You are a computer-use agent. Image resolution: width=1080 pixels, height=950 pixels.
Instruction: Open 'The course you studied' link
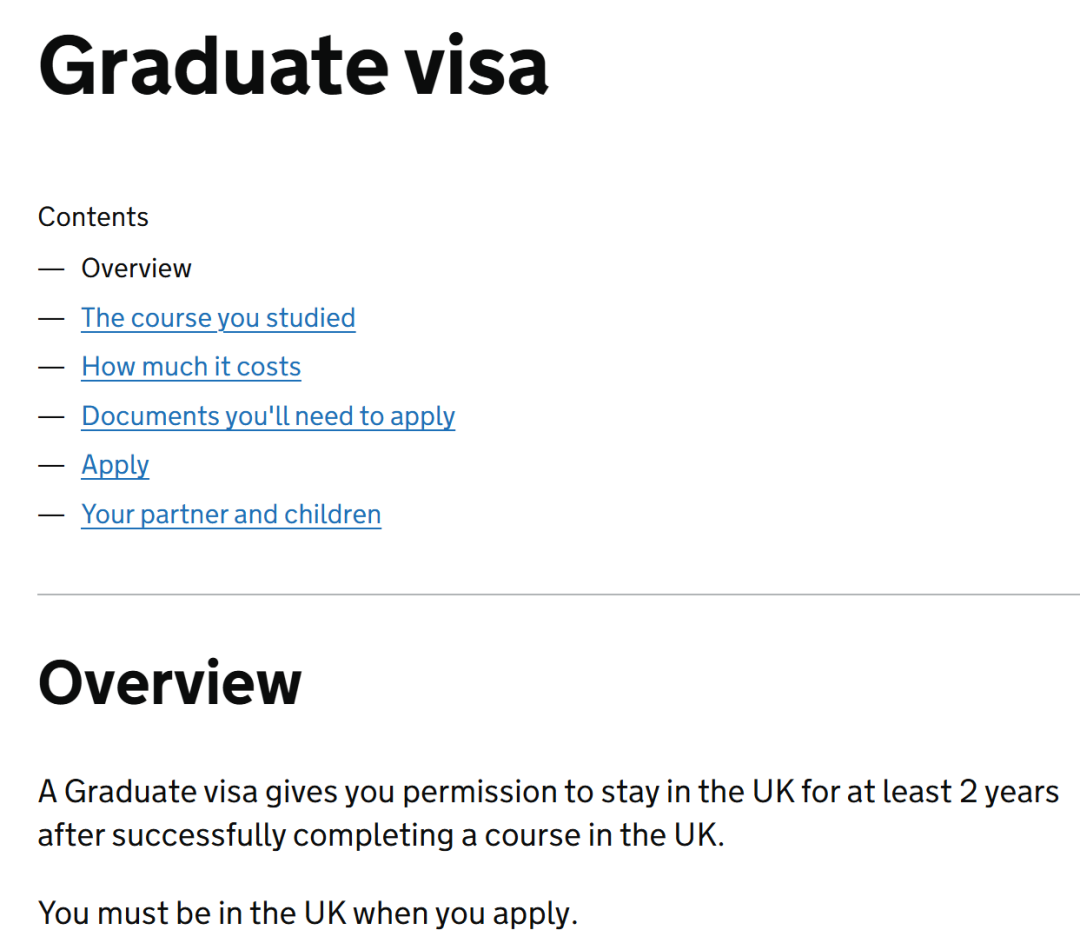tap(218, 318)
